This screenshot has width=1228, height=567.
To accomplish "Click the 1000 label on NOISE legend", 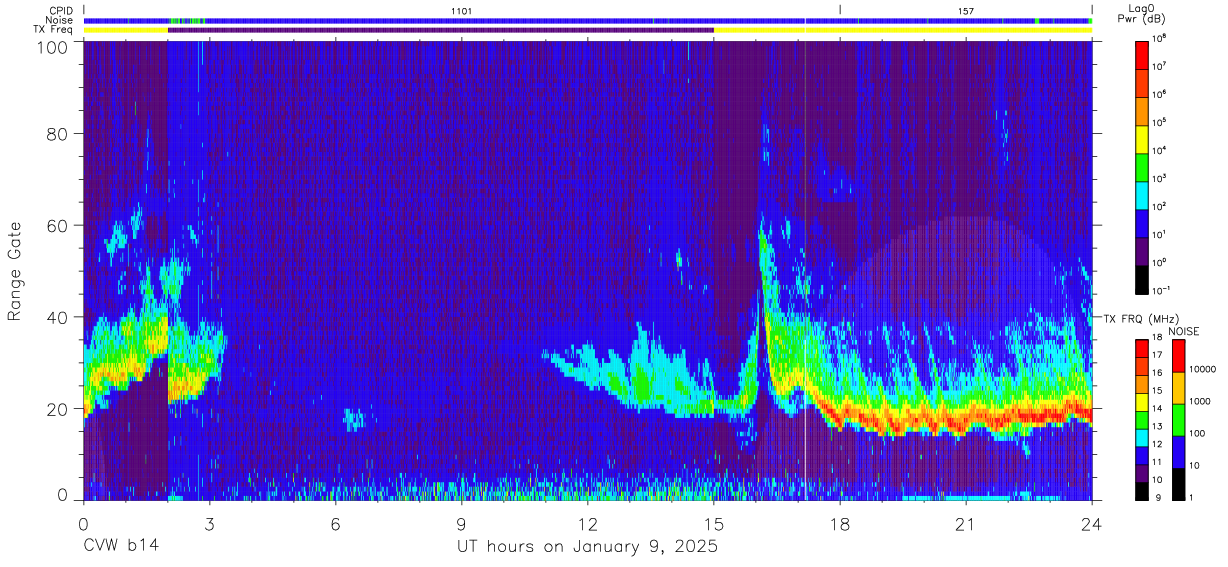I will click(x=1199, y=401).
